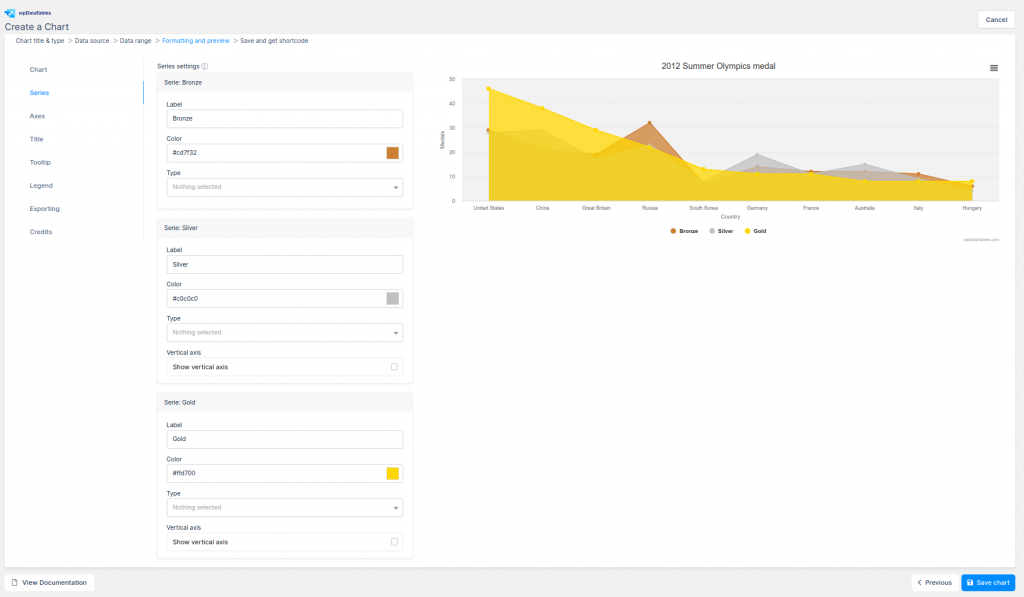Open the chart export hamburger menu
Image resolution: width=1024 pixels, height=597 pixels.
pos(993,67)
